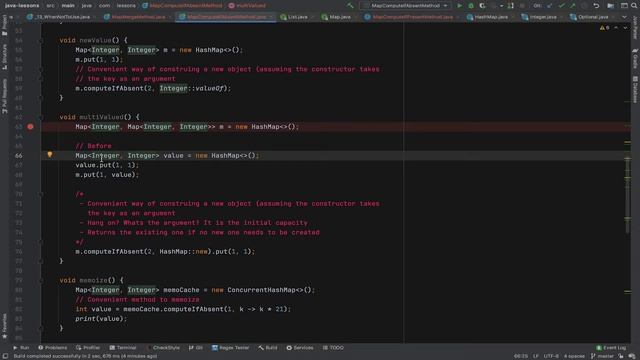Click the 4 spaces indent status item
This screenshot has width=640, height=360.
click(x=574, y=356)
